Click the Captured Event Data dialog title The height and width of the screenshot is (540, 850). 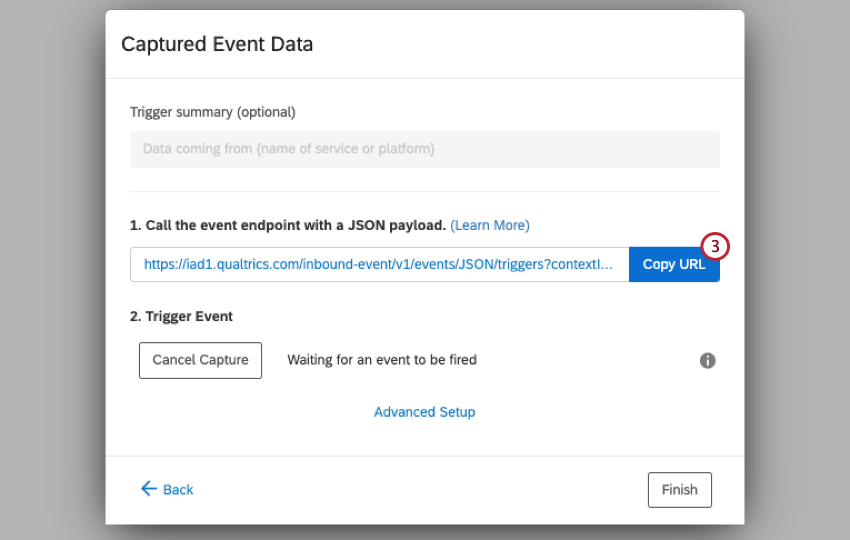[x=217, y=44]
